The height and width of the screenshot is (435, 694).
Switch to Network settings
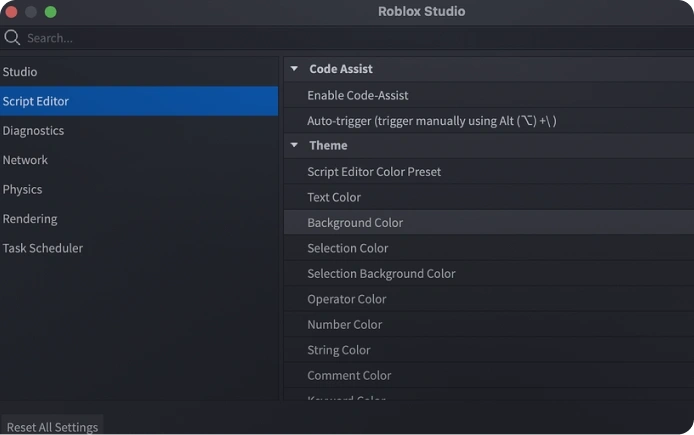coord(139,160)
